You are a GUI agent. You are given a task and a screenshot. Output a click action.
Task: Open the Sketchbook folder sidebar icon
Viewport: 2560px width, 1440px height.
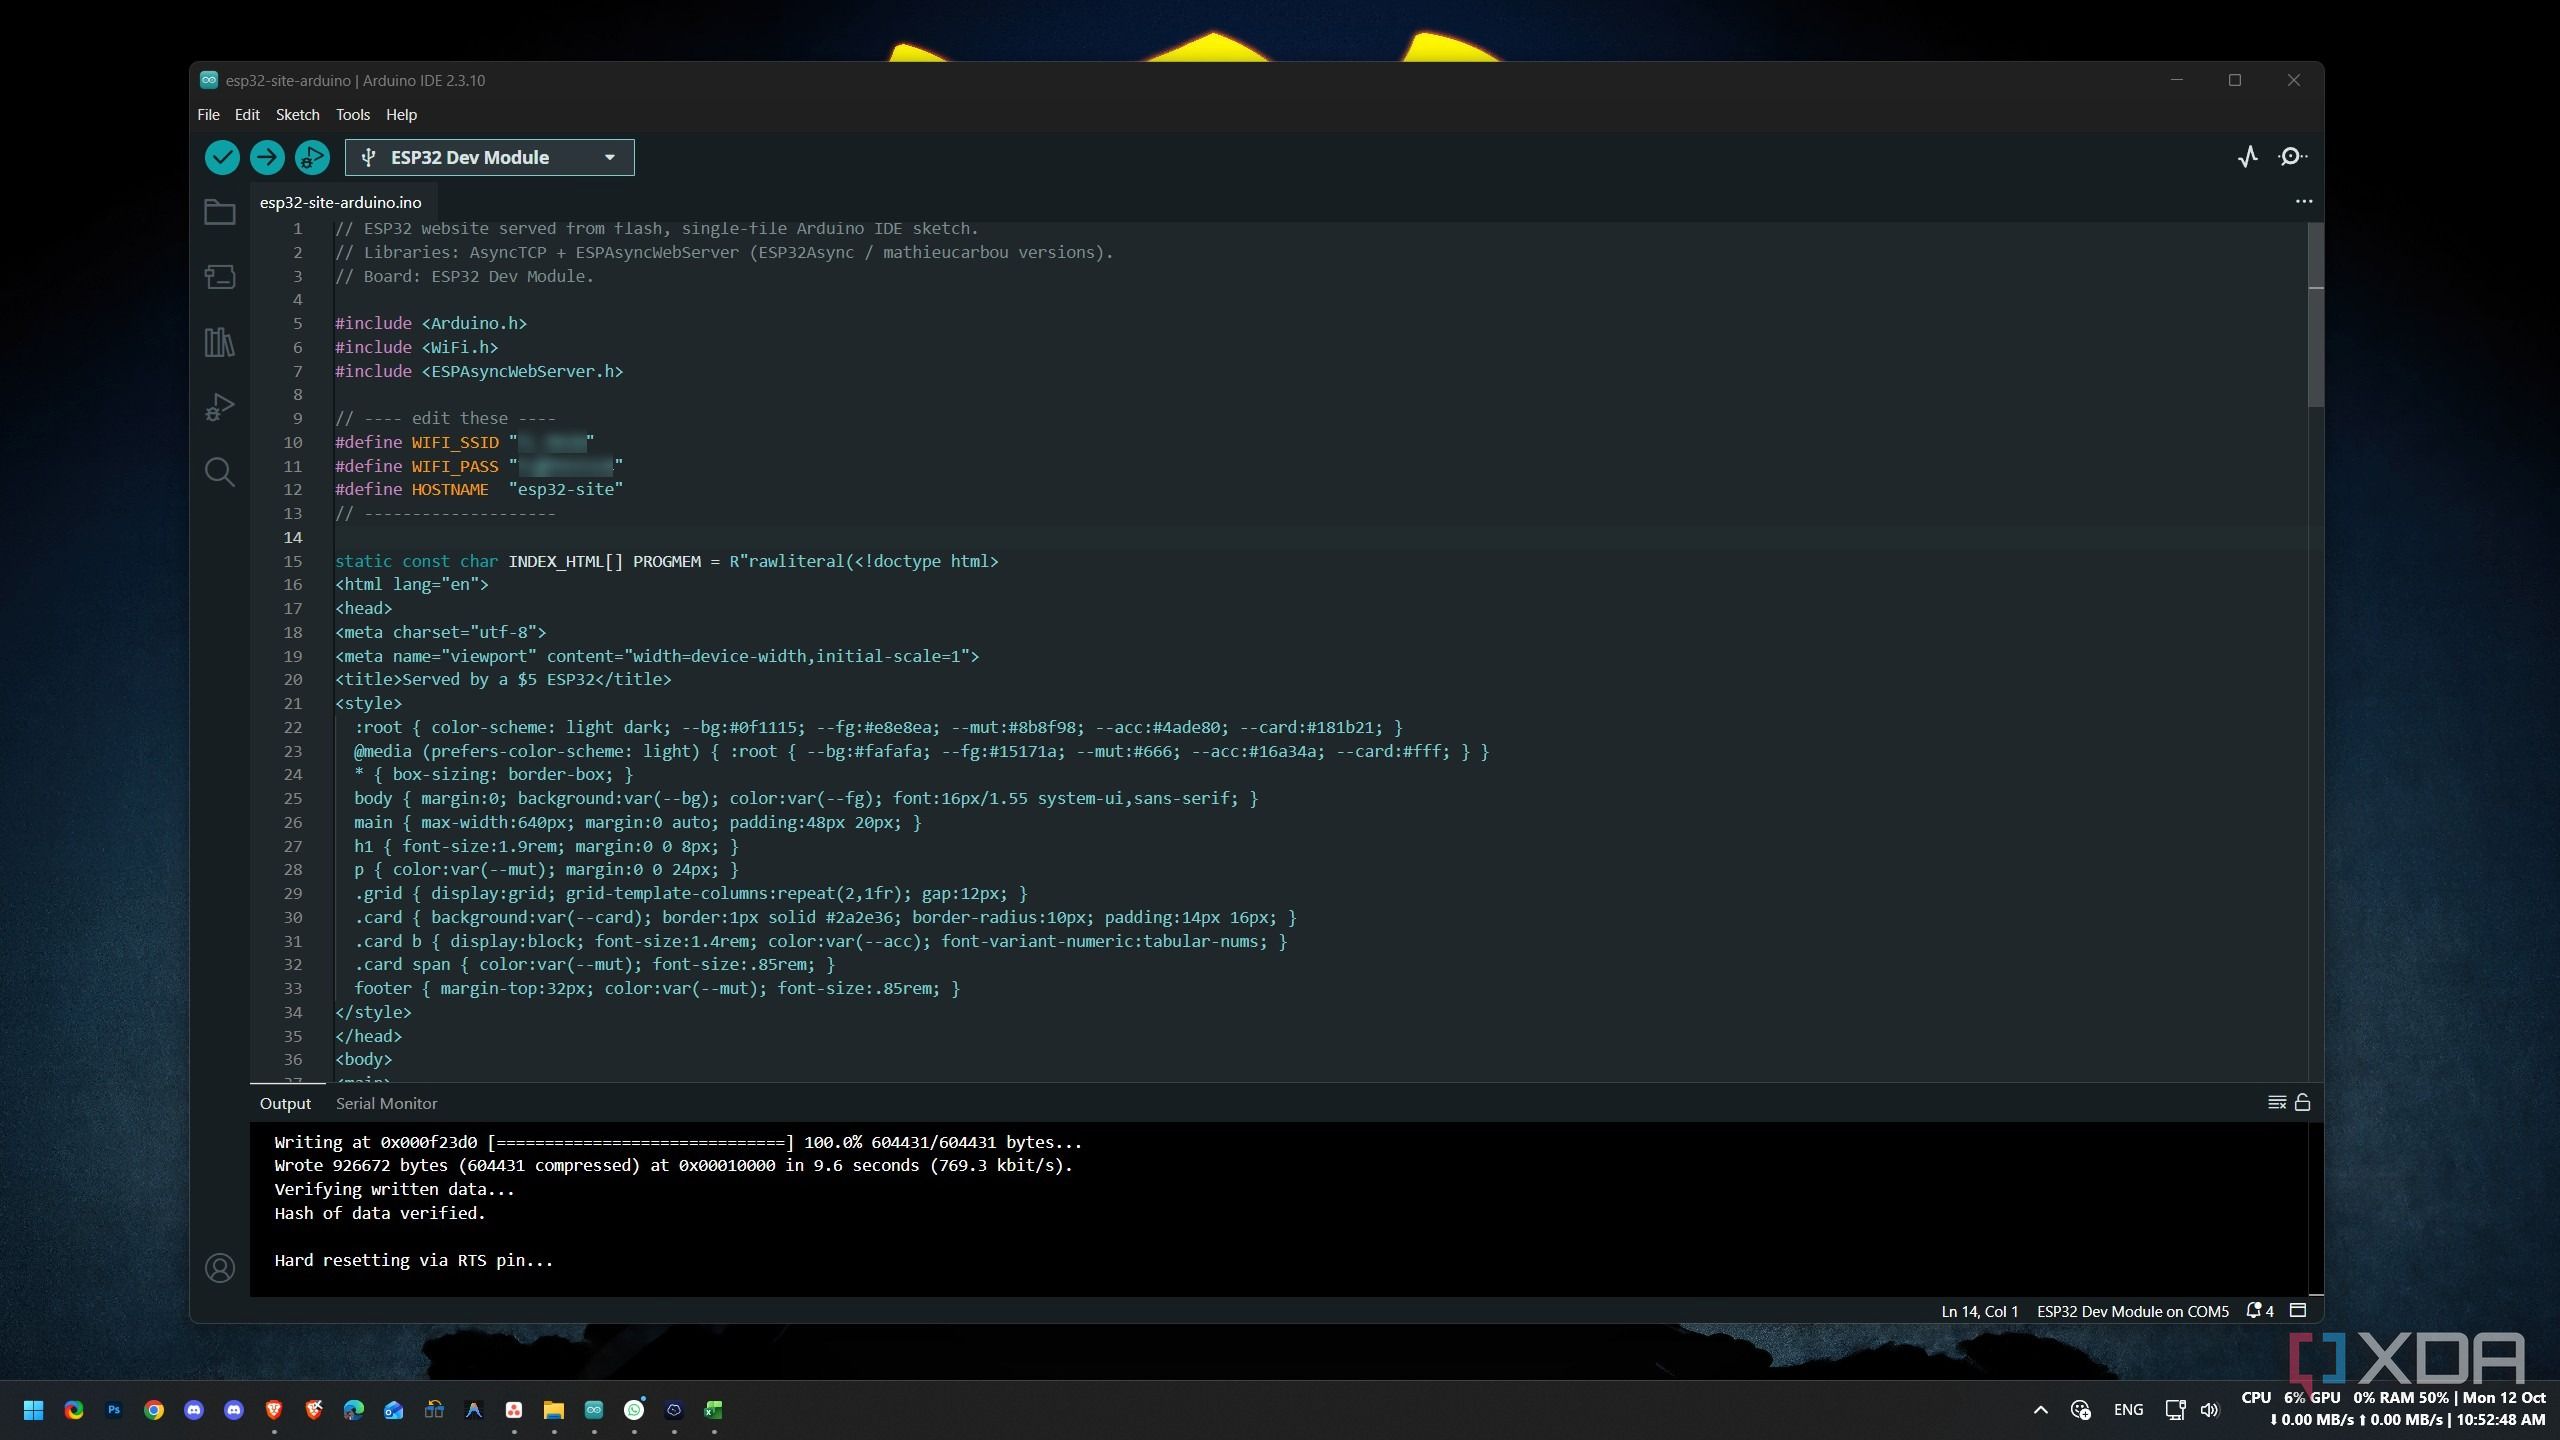click(220, 212)
